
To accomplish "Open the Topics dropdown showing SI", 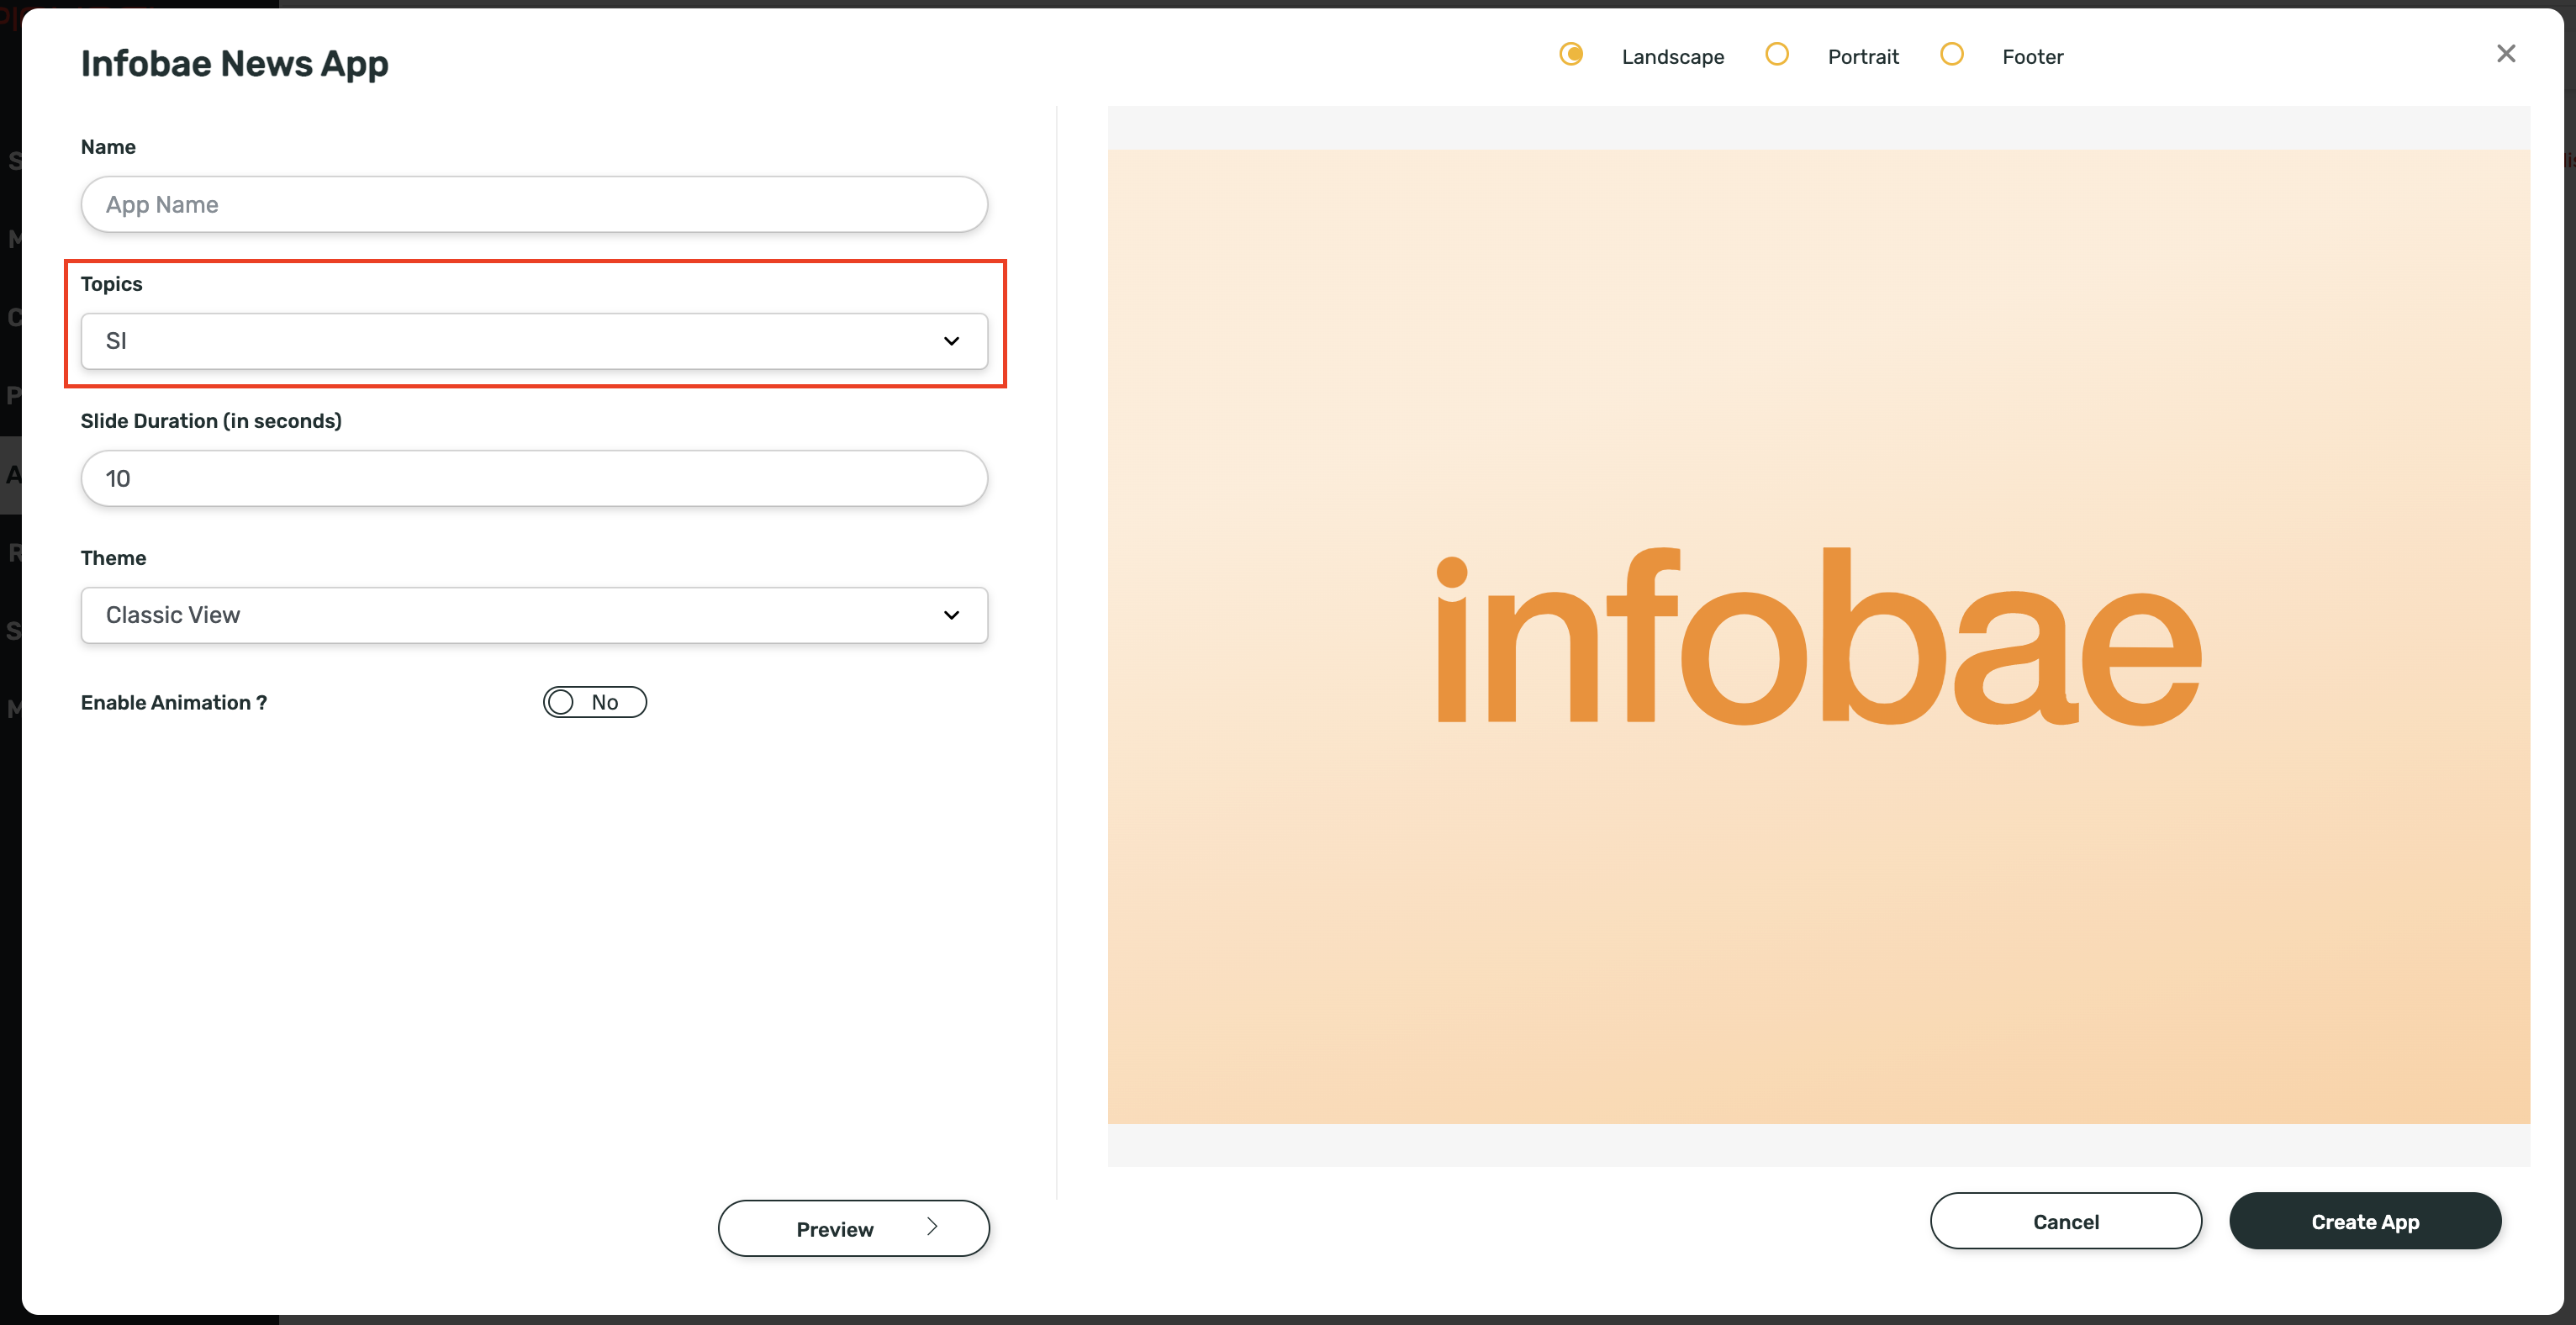I will click(534, 341).
